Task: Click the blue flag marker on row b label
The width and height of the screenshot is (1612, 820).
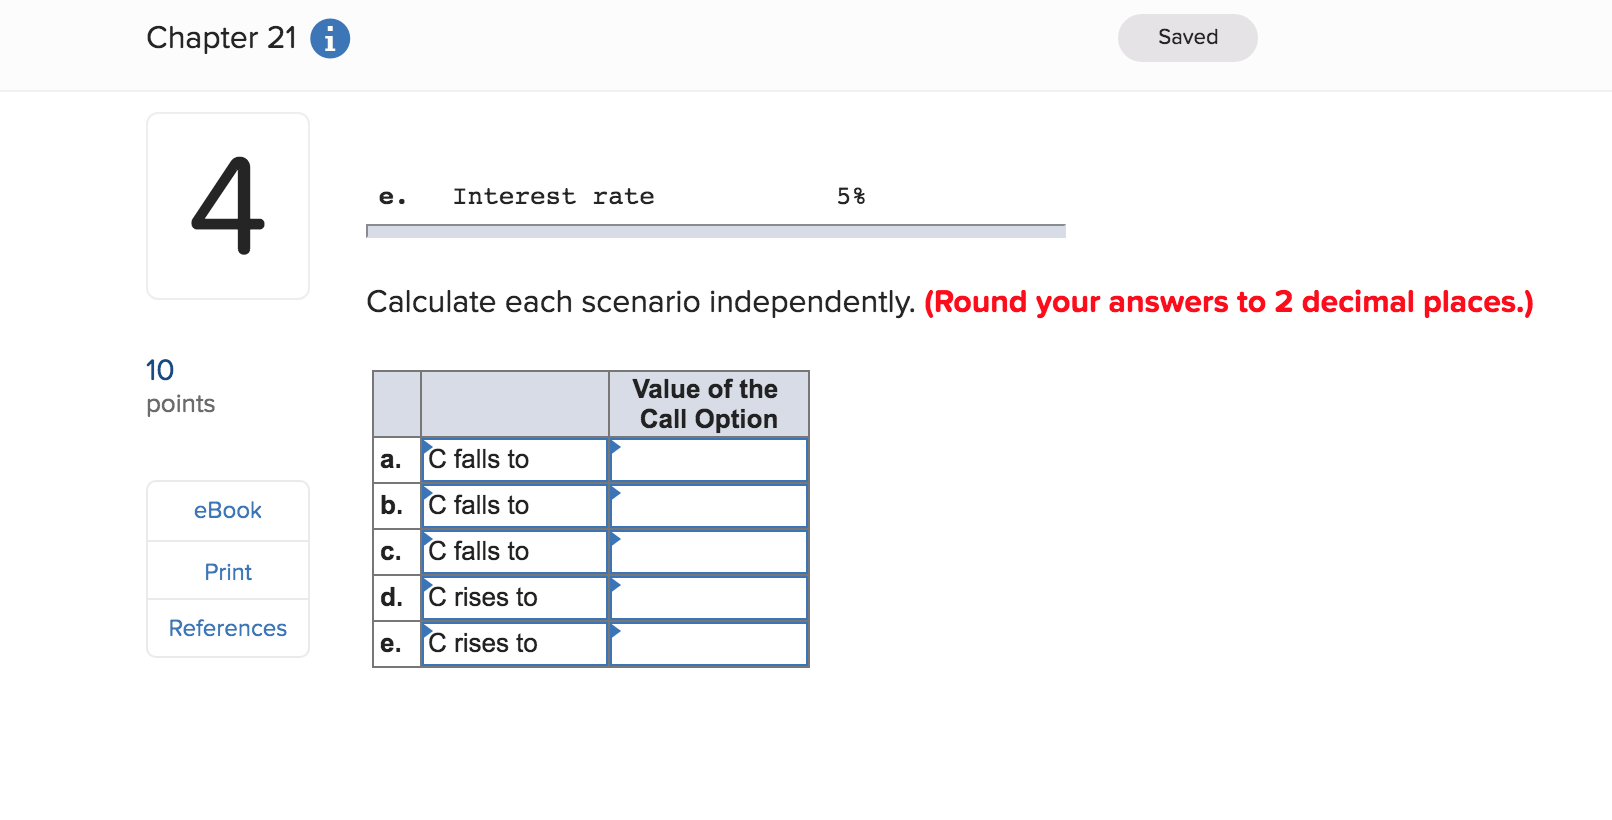Action: click(426, 493)
